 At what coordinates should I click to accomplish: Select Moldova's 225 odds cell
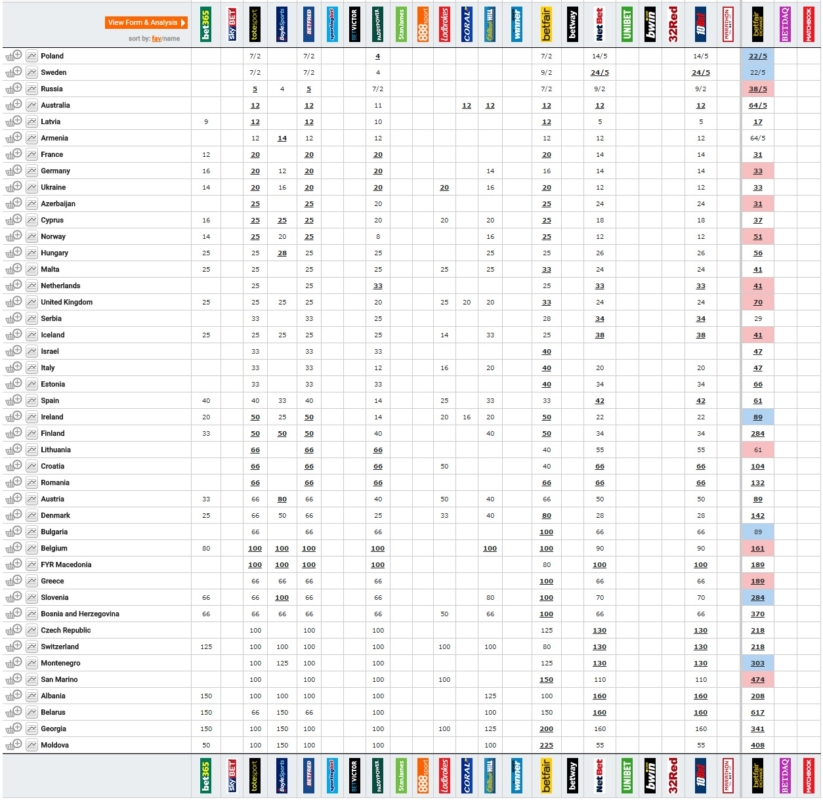coord(546,745)
